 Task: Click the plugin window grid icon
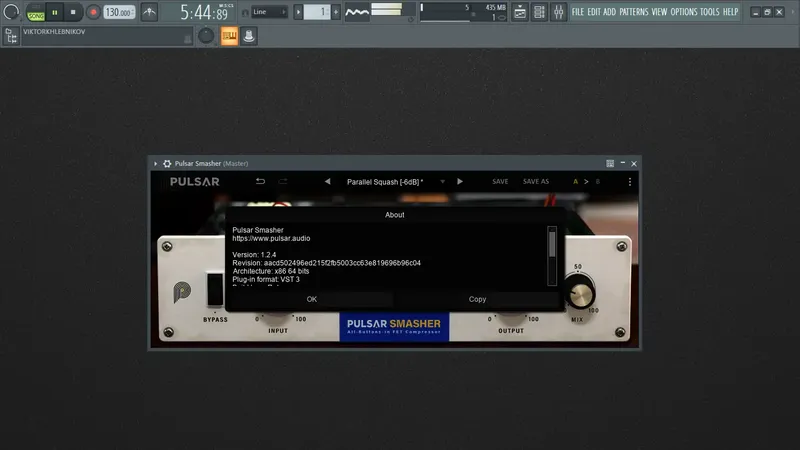click(x=610, y=163)
